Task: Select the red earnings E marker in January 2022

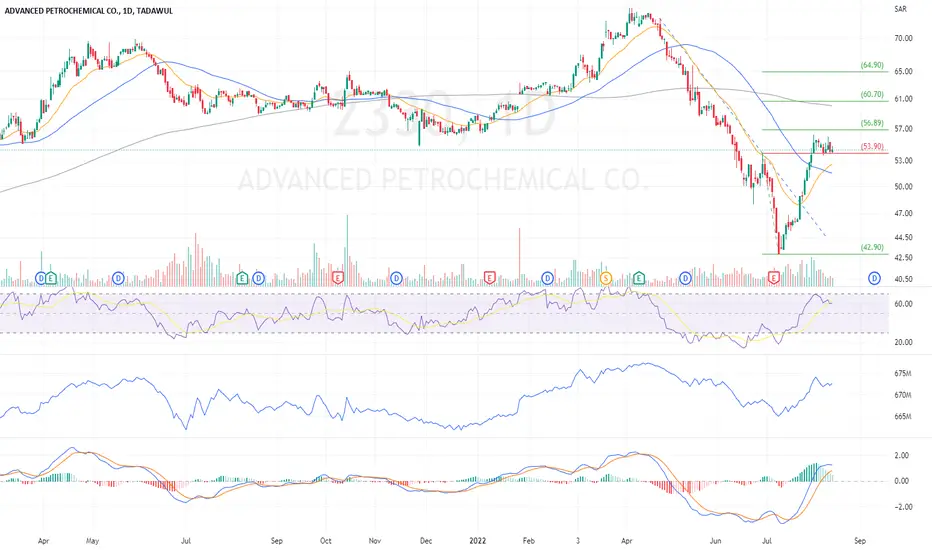Action: click(x=489, y=278)
